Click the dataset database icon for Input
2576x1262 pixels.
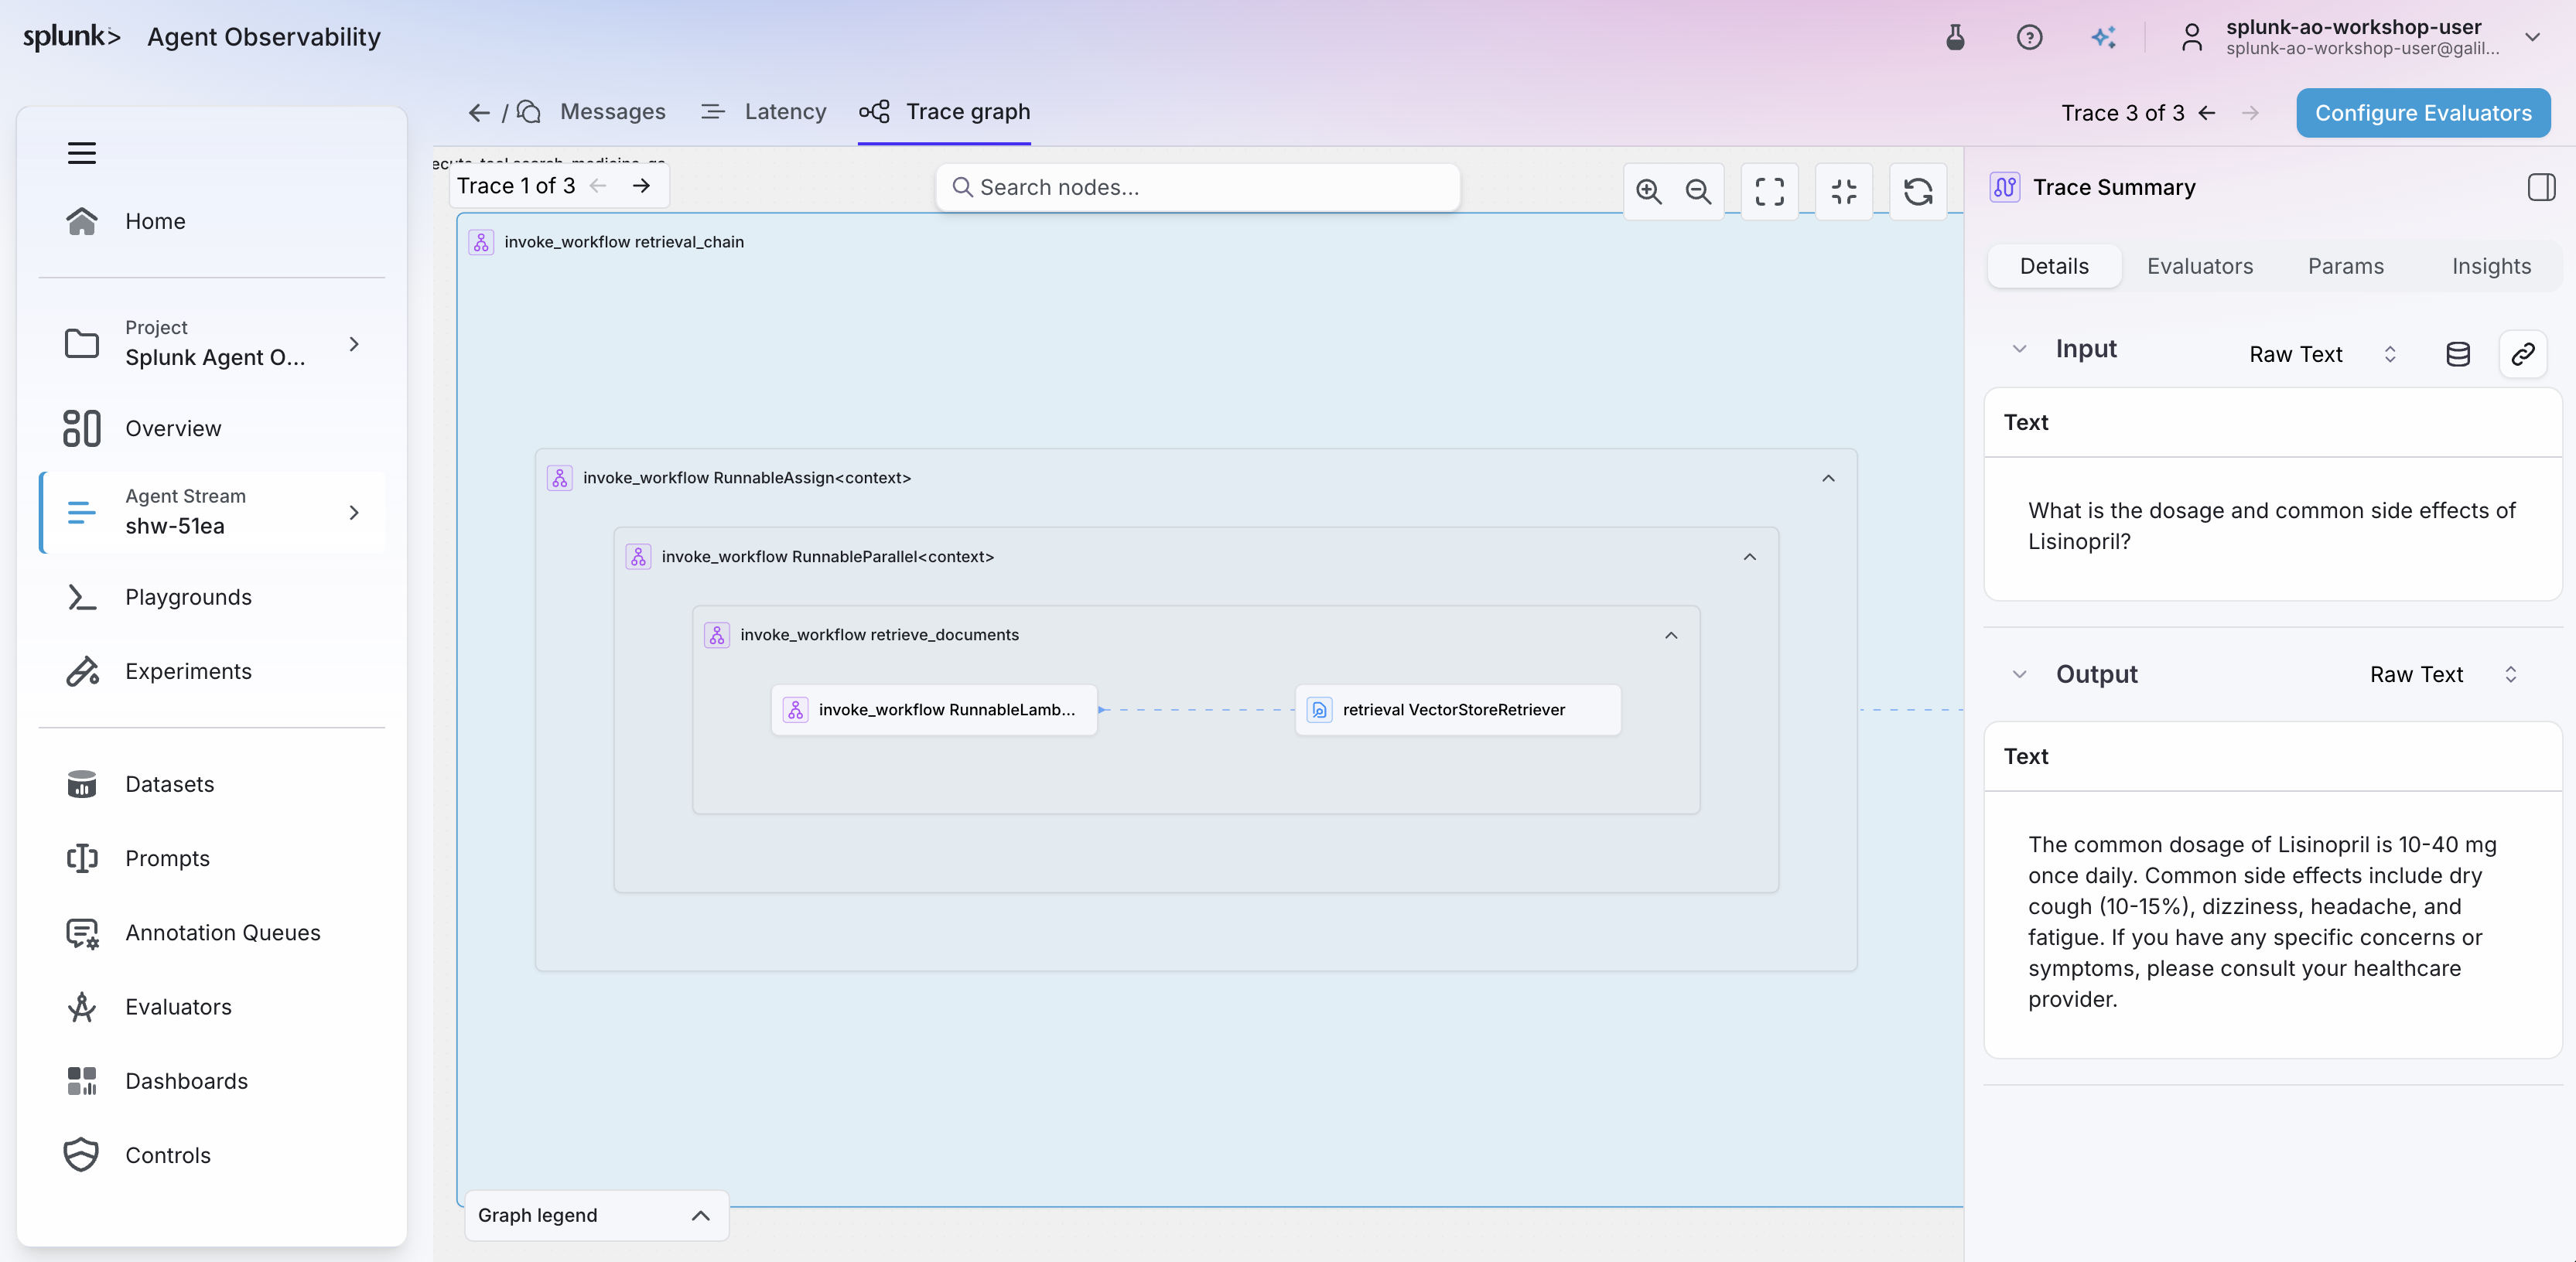coord(2457,354)
